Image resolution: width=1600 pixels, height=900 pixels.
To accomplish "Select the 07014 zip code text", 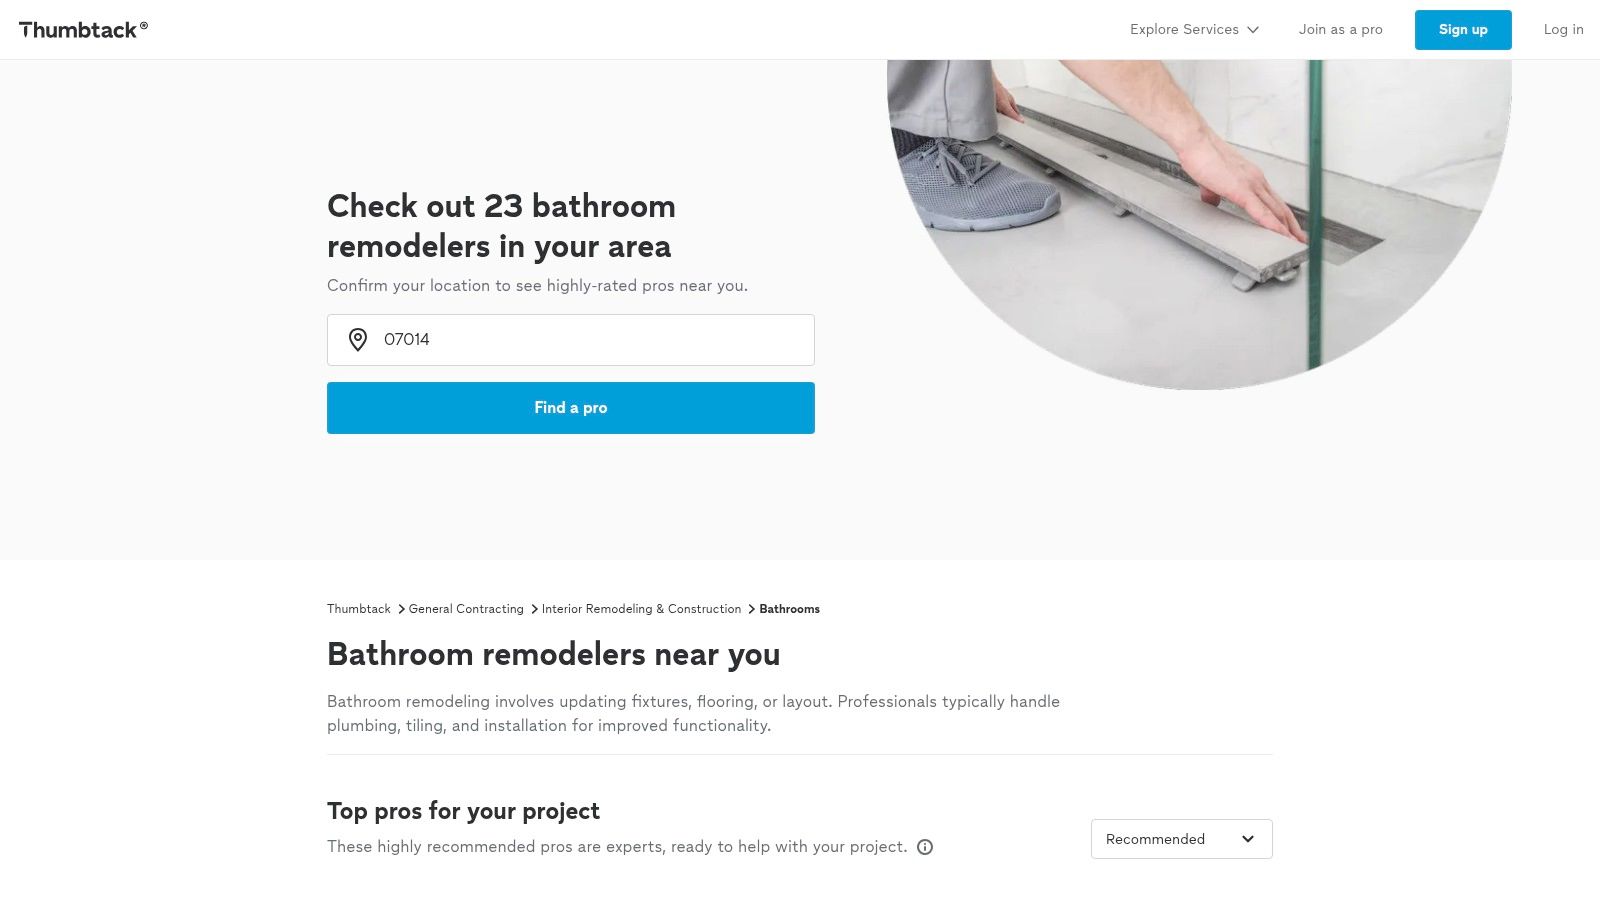I will pos(406,340).
